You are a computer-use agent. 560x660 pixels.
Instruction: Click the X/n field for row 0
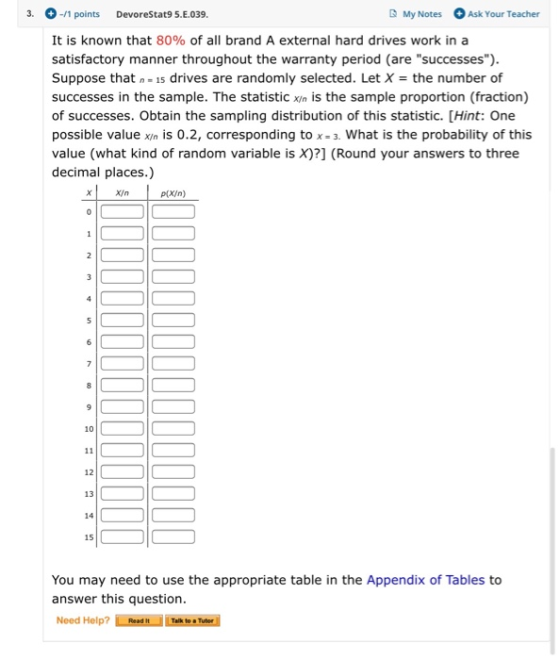(122, 211)
